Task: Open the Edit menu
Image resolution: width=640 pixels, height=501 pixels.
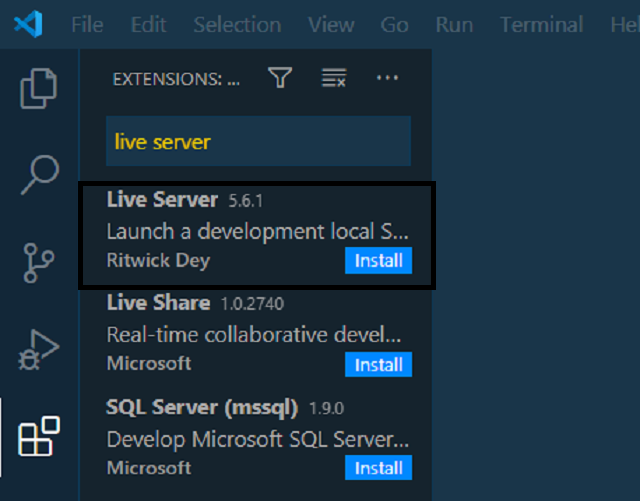Action: [x=148, y=24]
